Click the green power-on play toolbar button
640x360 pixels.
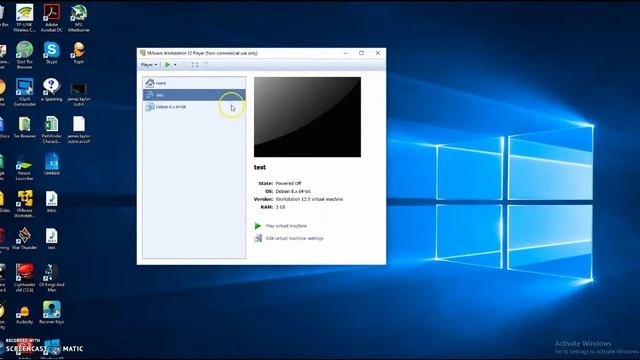tap(168, 64)
